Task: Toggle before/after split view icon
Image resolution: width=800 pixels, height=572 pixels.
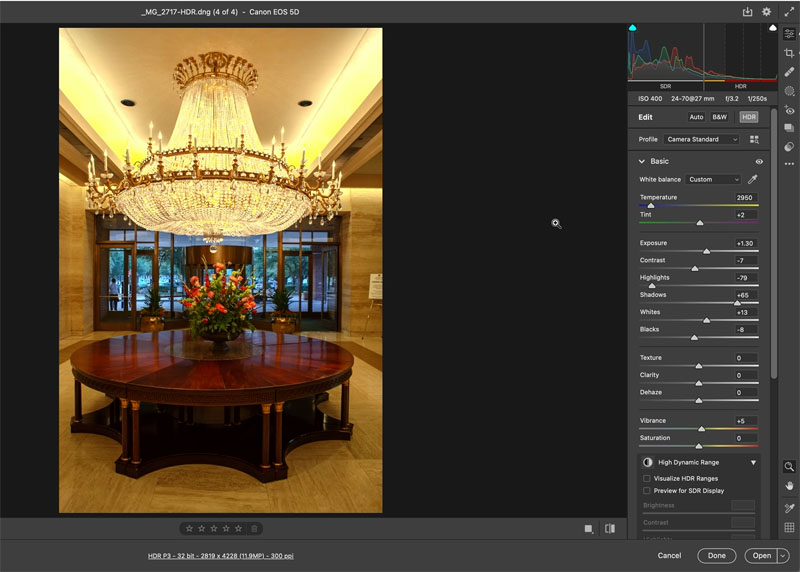Action: coord(610,529)
